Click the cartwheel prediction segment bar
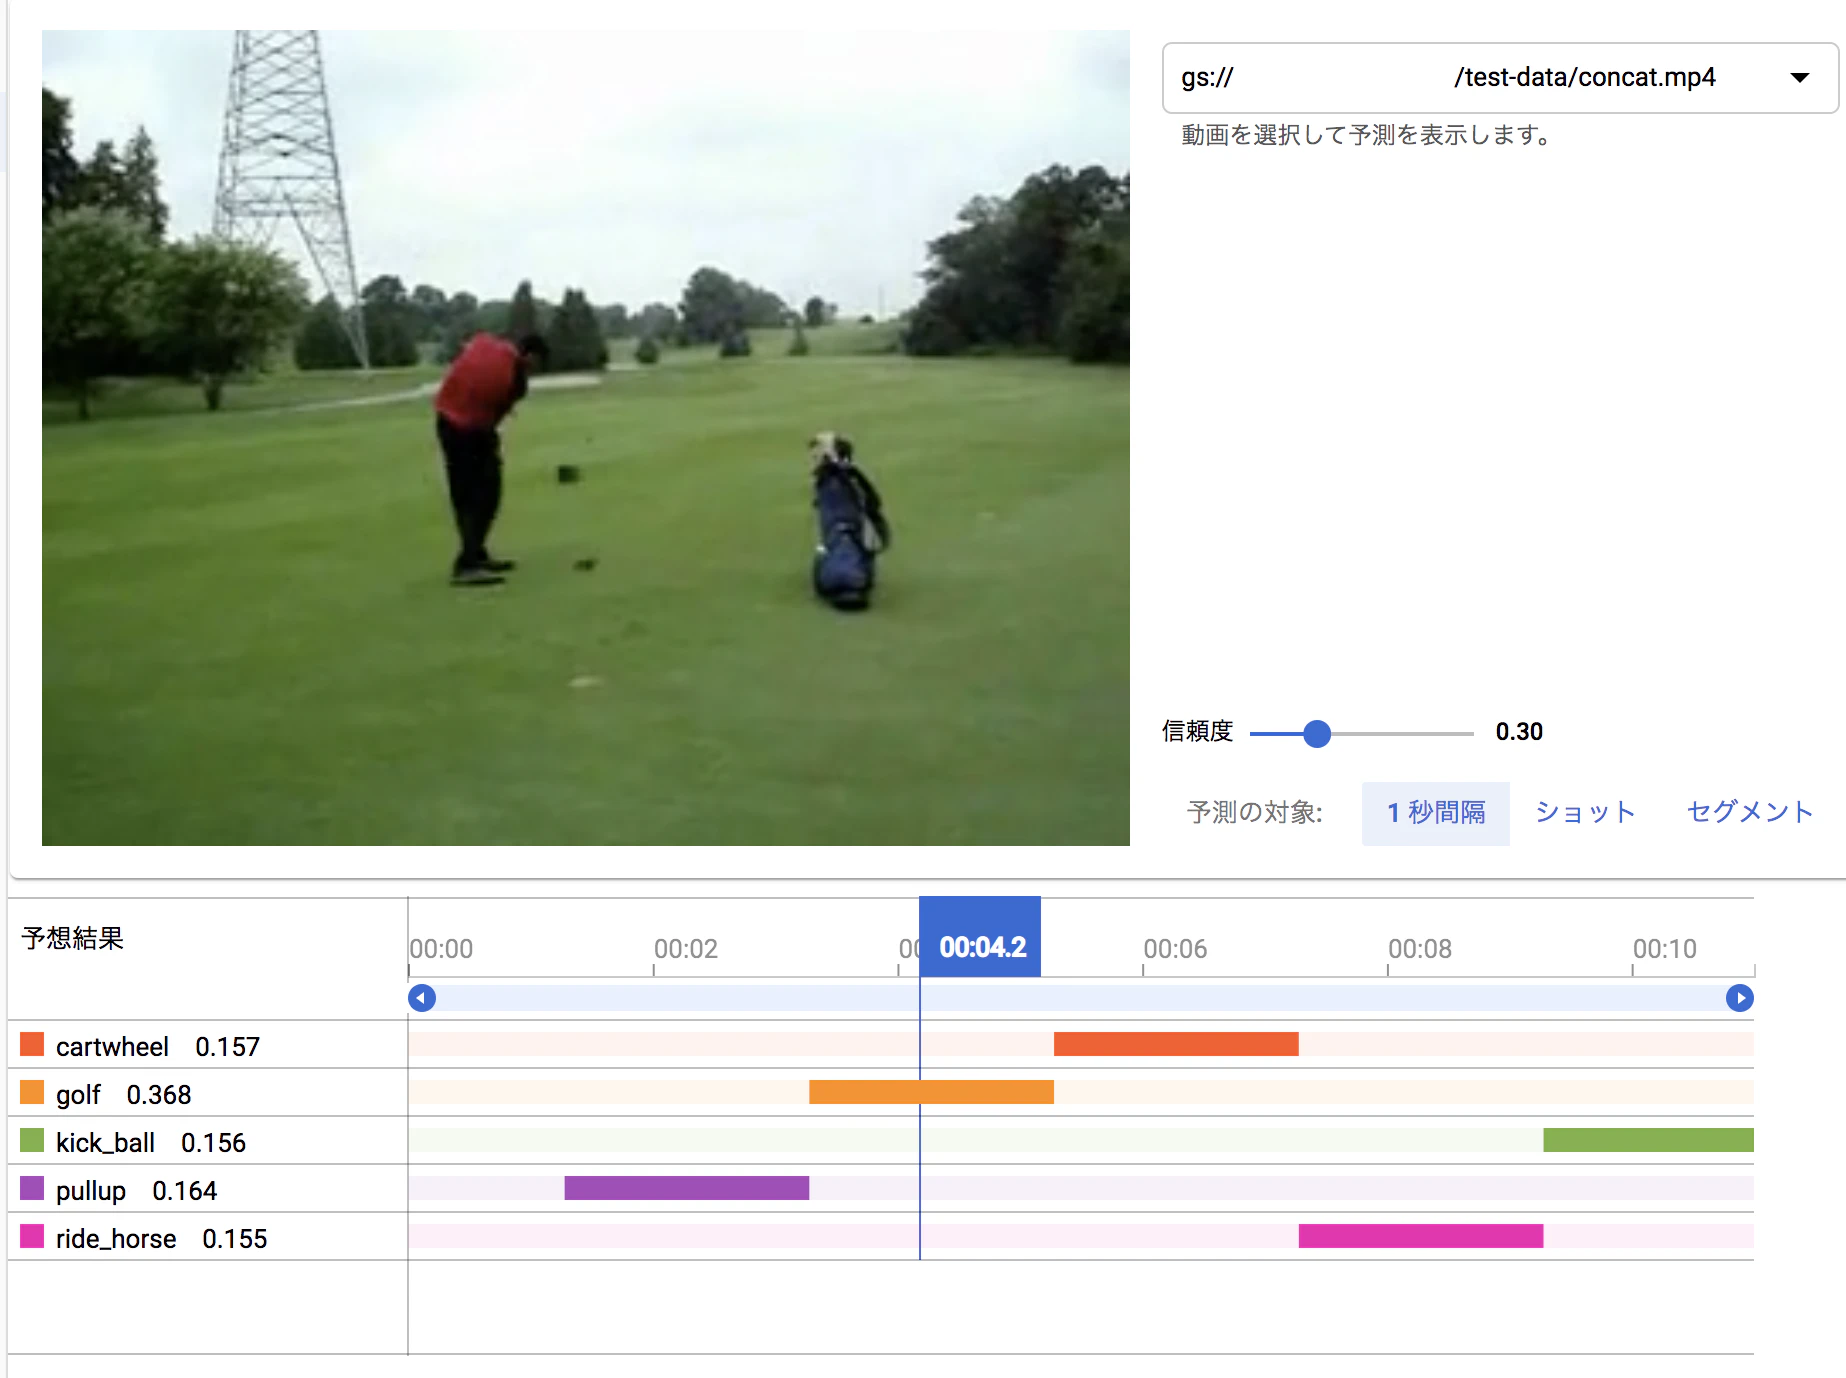The width and height of the screenshot is (1846, 1378). 1176,1044
